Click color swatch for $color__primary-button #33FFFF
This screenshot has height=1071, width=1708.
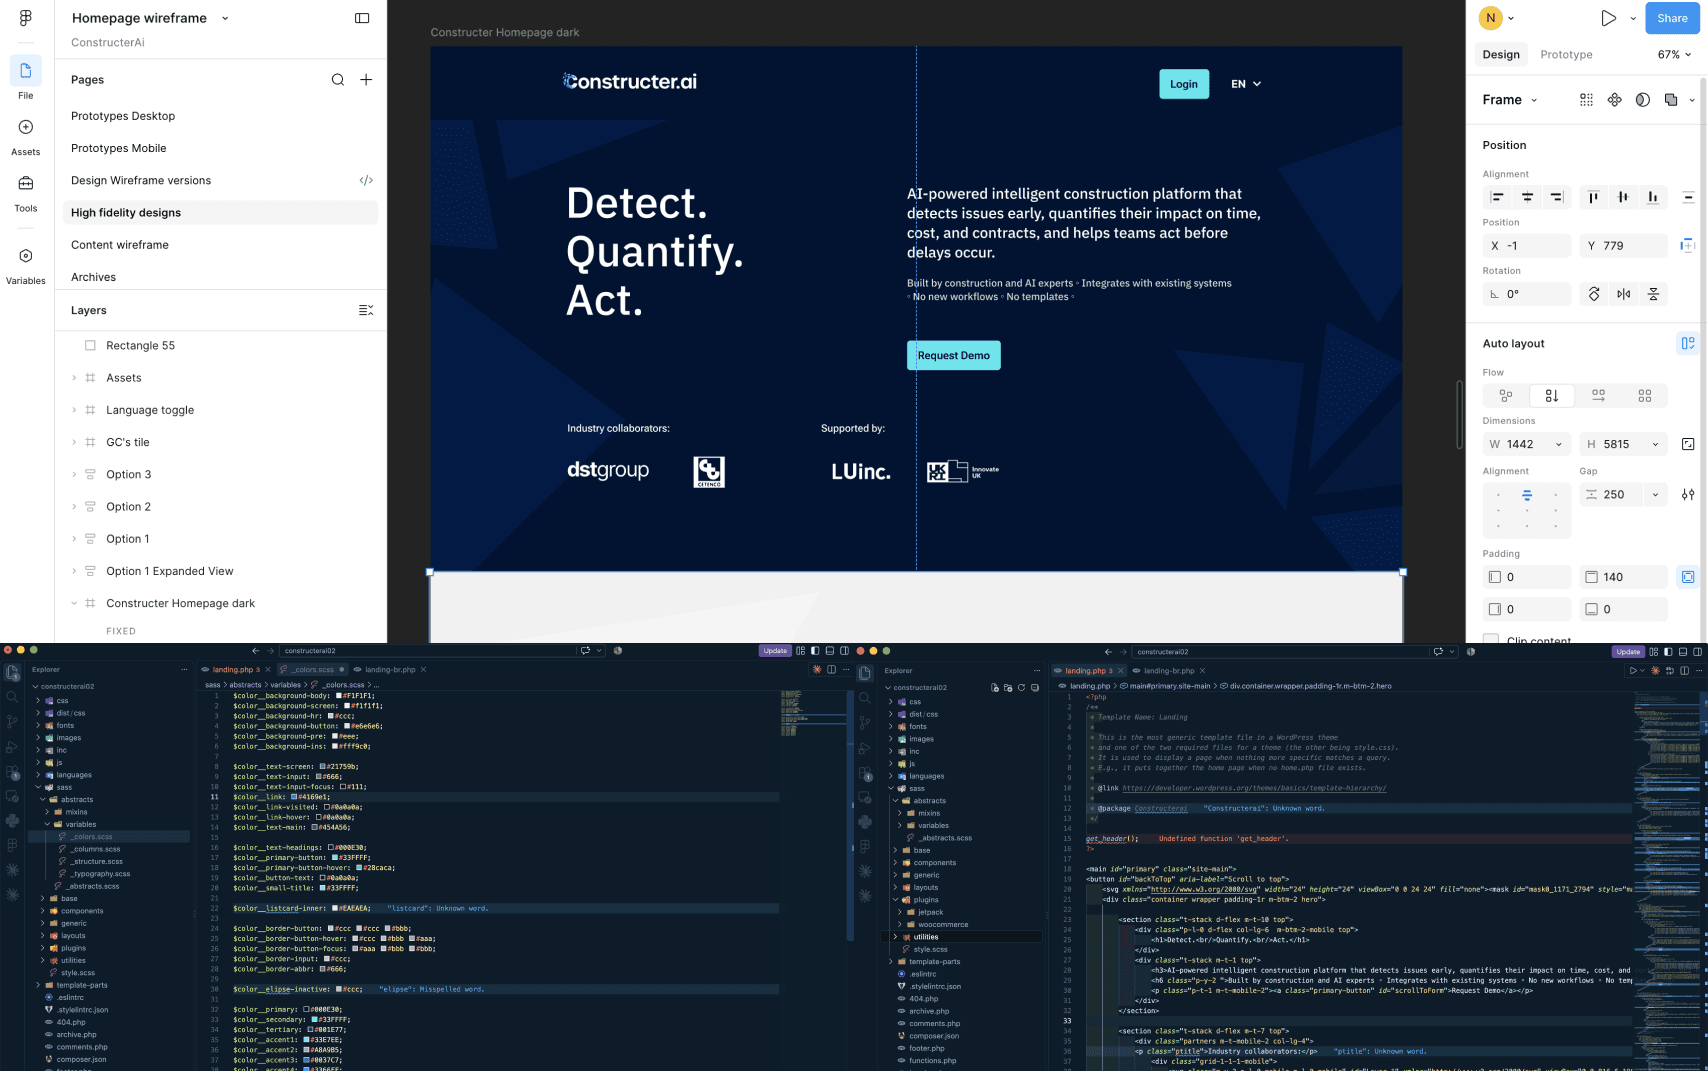[x=334, y=858]
